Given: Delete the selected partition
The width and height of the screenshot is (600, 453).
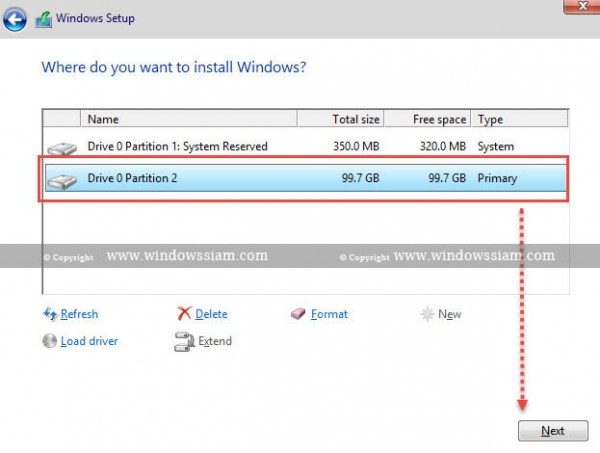Looking at the screenshot, I should coord(211,314).
